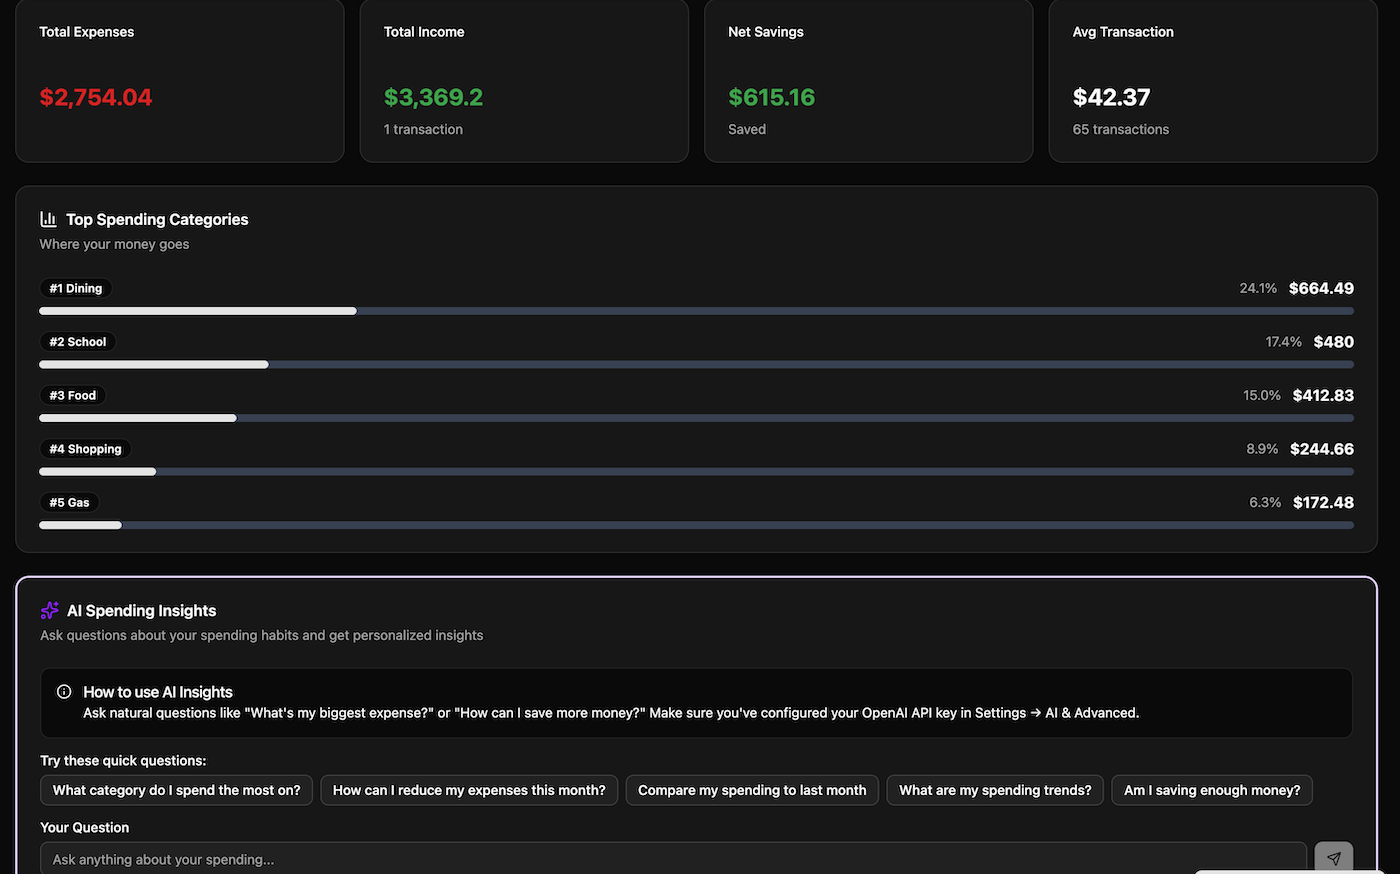Click the Avg Transaction summary card
This screenshot has width=1400, height=874.
[x=1212, y=80]
